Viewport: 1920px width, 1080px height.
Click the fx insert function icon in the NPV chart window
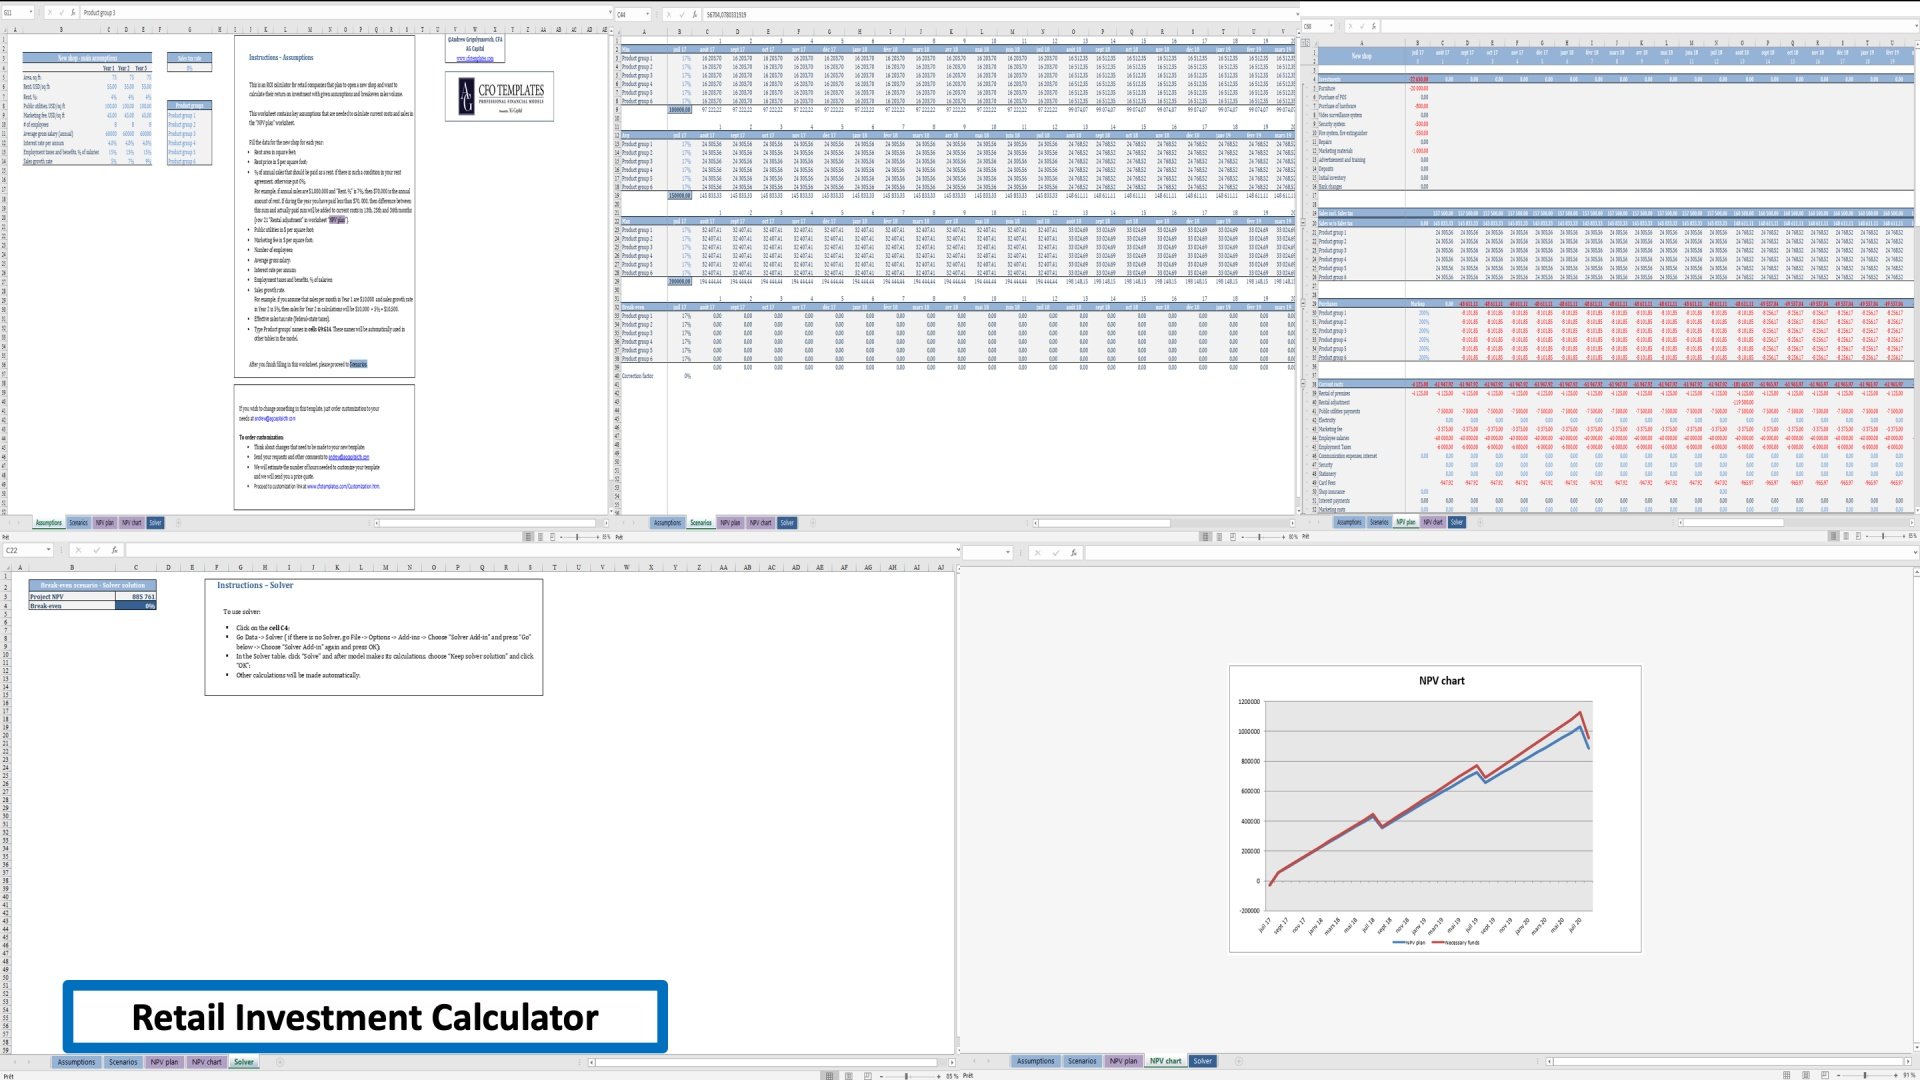coord(1073,552)
